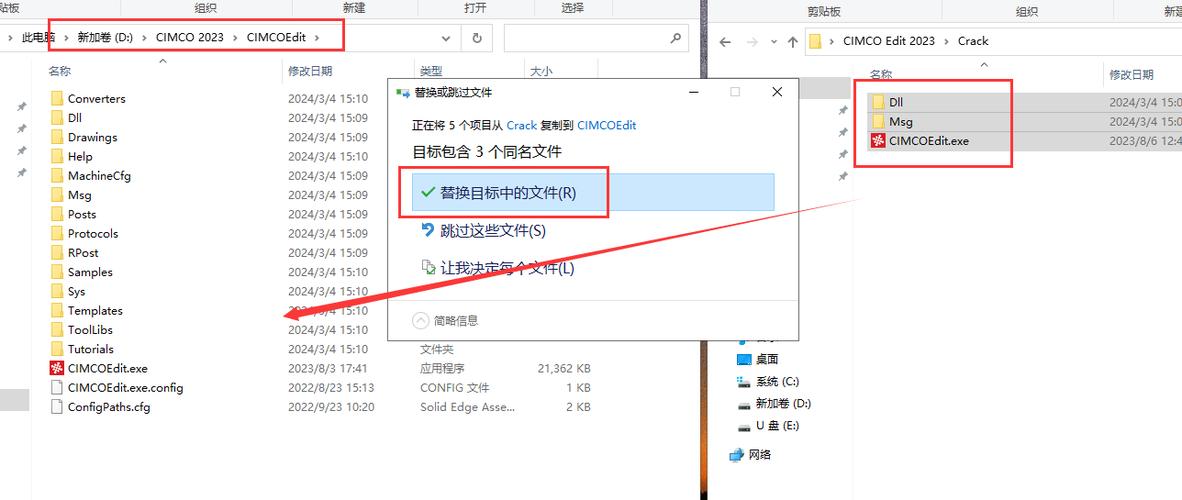Viewport: 1182px width, 500px height.
Task: Go up one folder in Crack window
Action: point(792,42)
